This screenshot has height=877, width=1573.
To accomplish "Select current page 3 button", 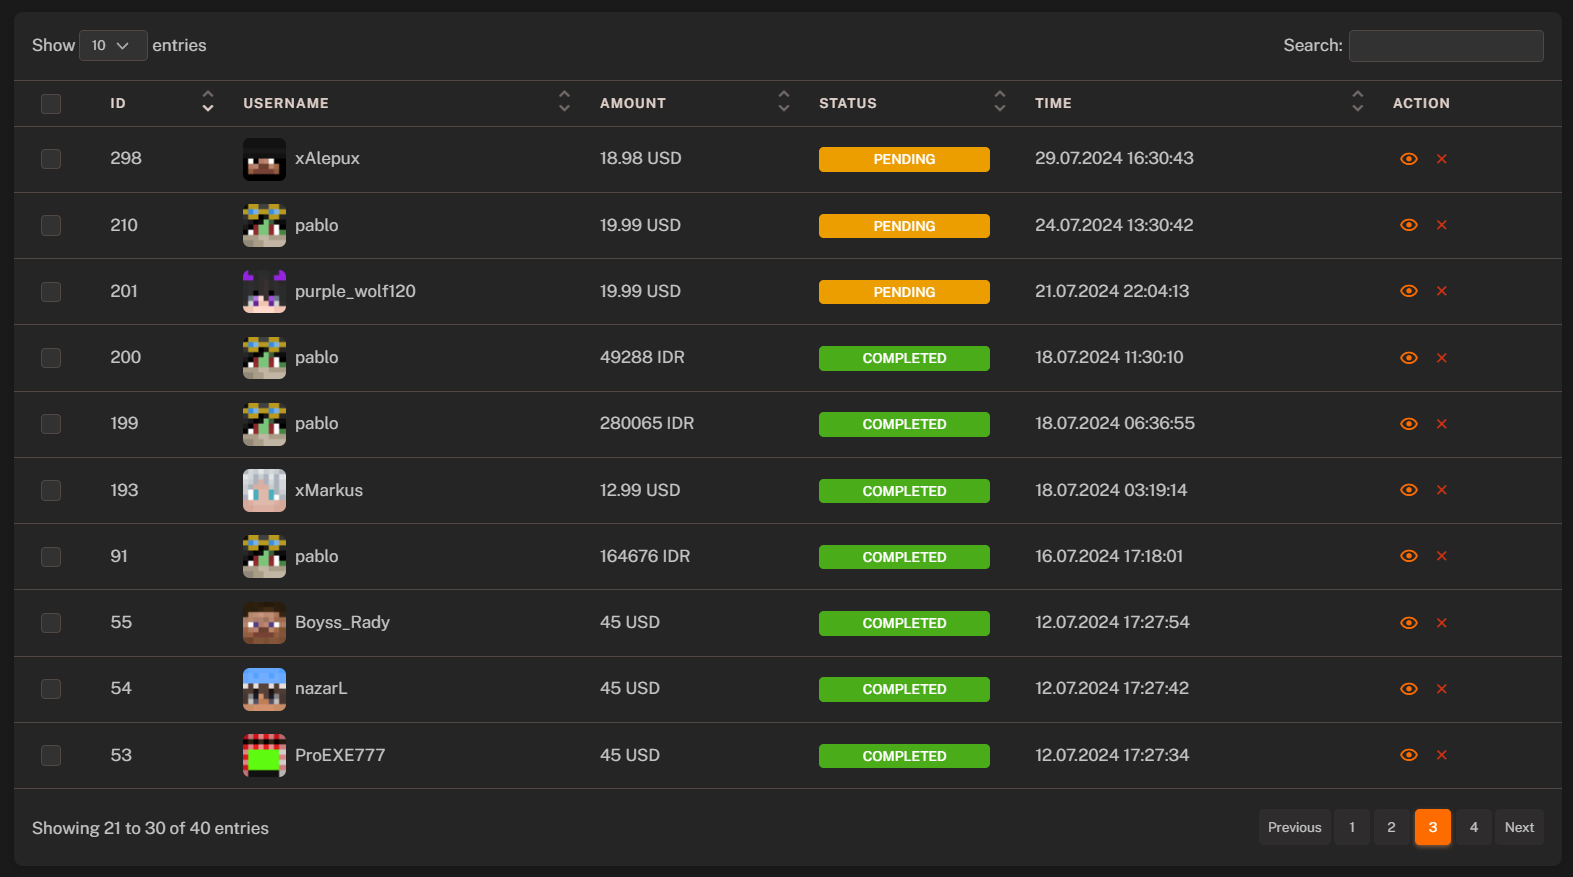I will [x=1433, y=827].
